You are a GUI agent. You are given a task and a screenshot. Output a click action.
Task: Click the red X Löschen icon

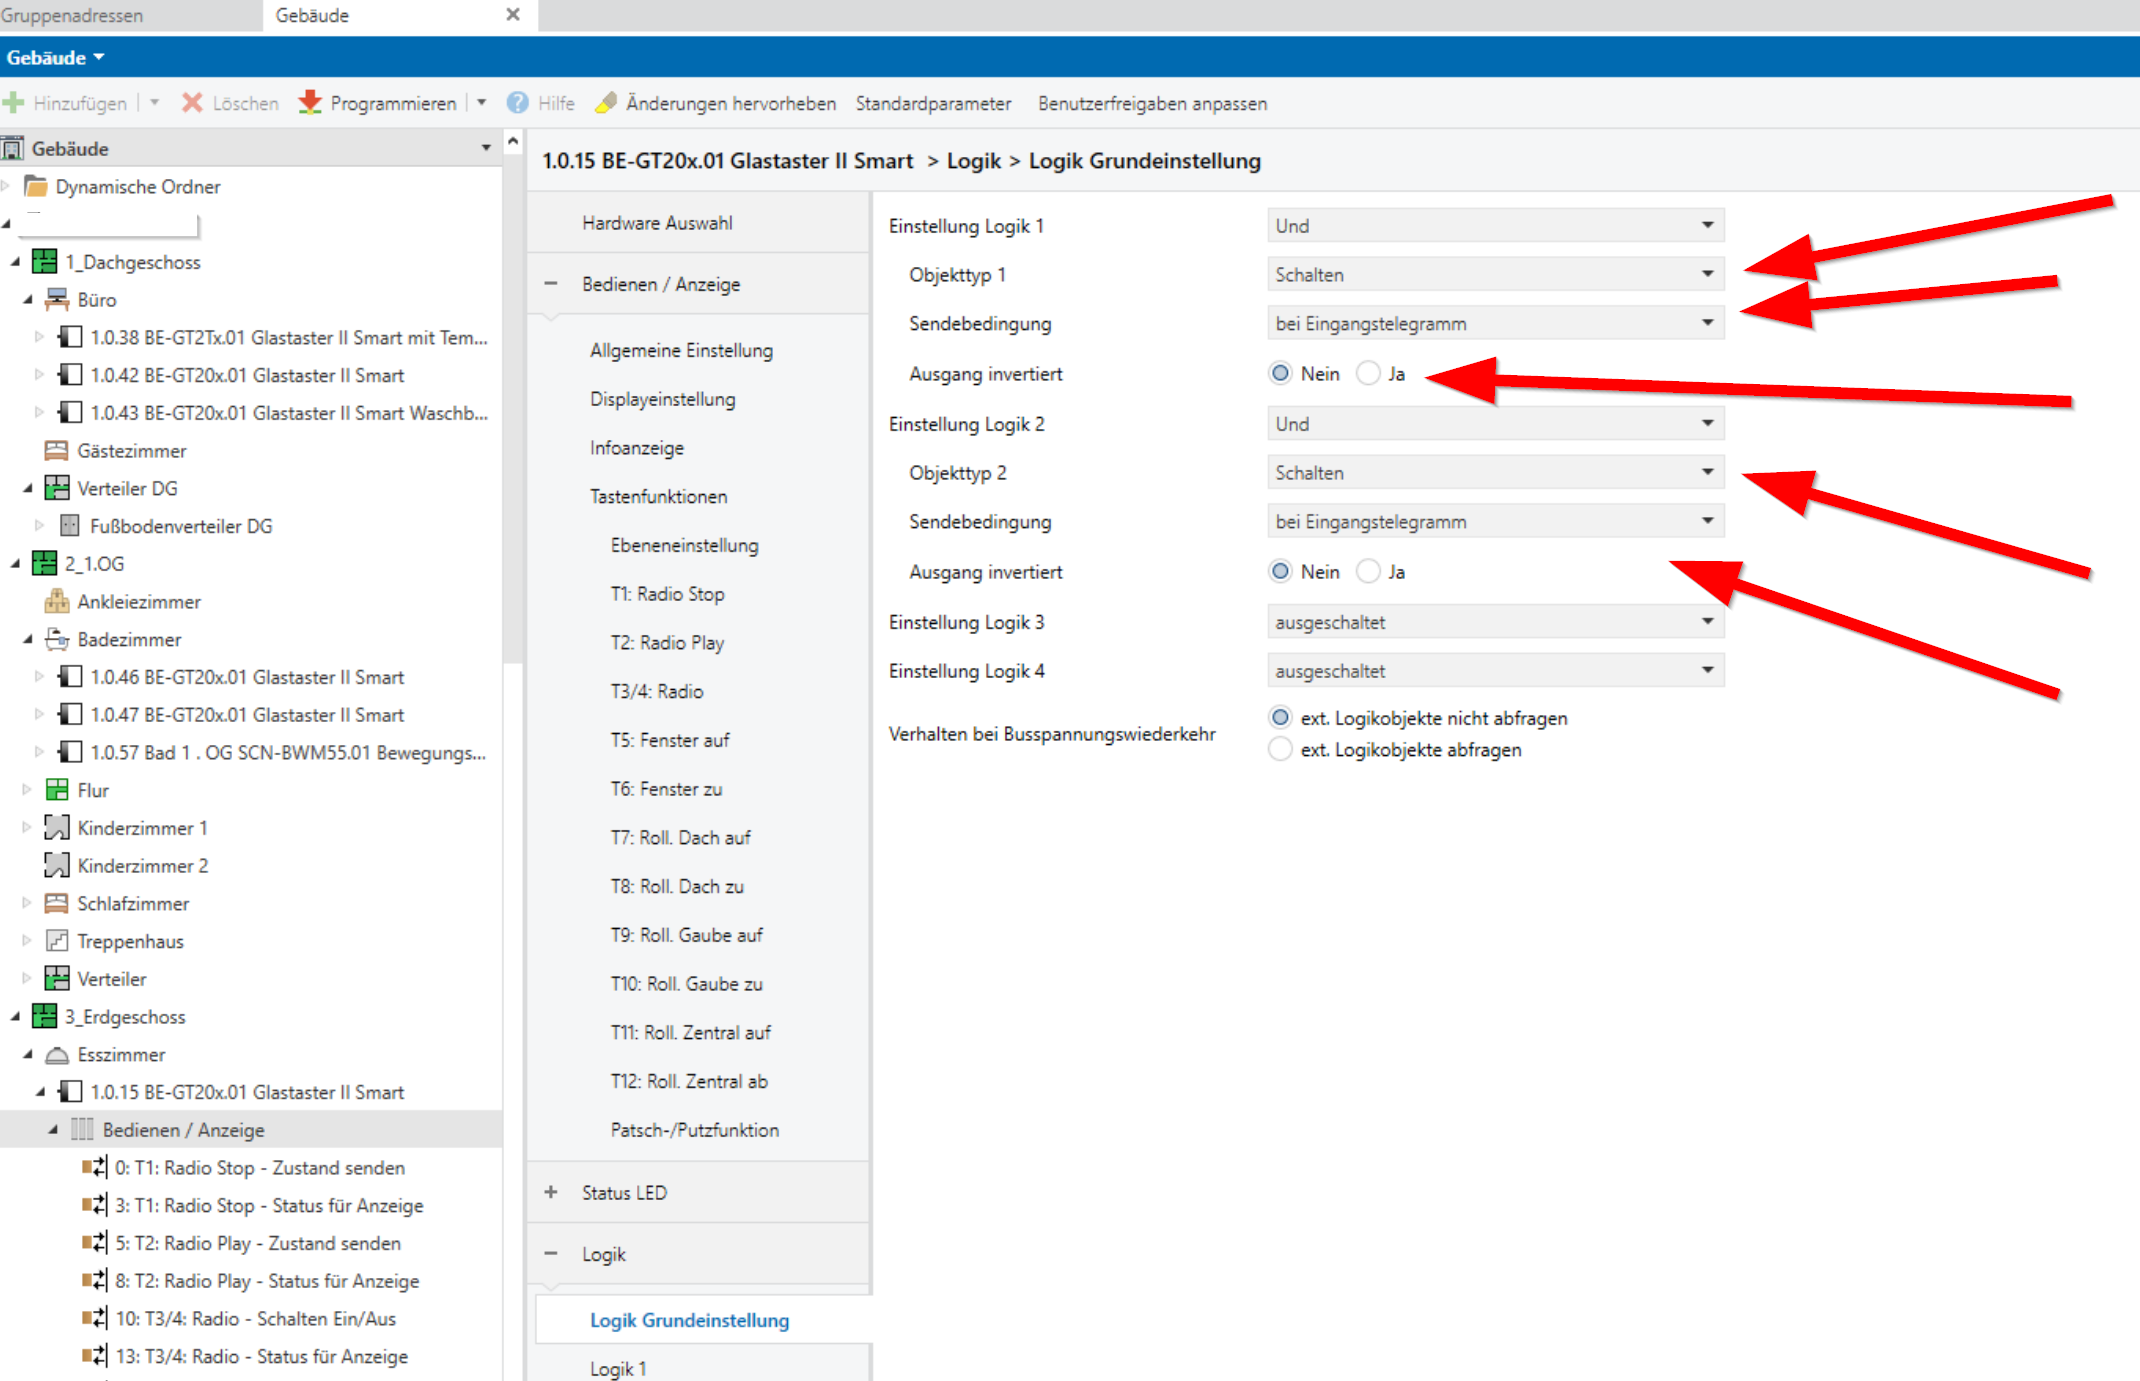pos(192,103)
